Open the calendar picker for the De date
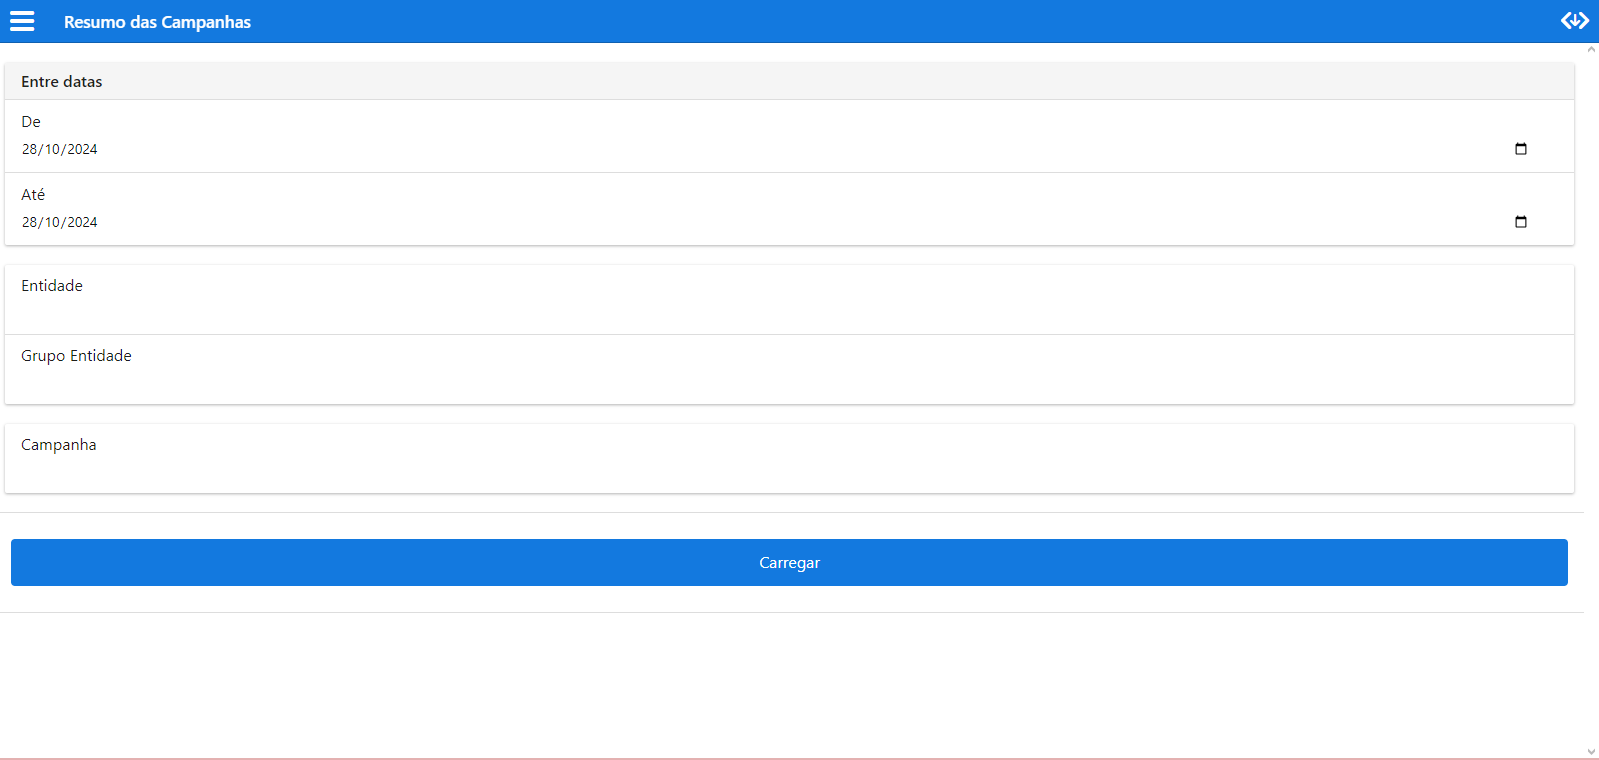Screen dimensions: 1599x760 (x=1520, y=149)
